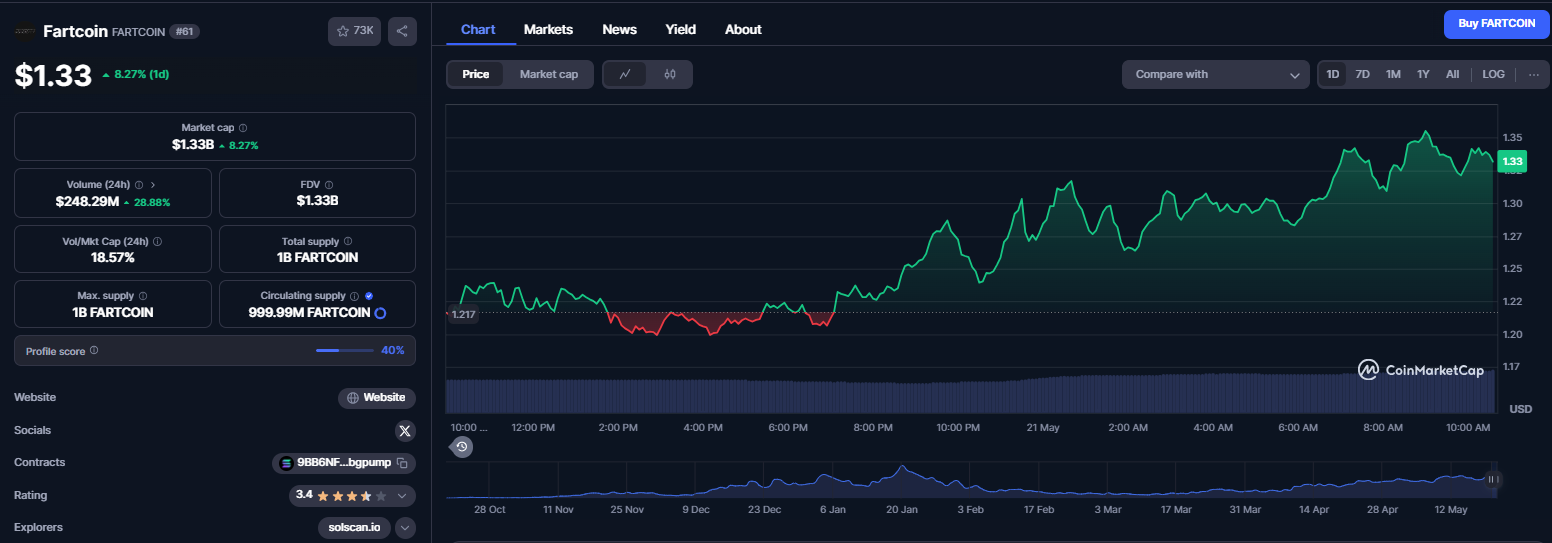Viewport: 1552px width, 543px height.
Task: Open the Compare with dropdown
Action: point(1215,74)
